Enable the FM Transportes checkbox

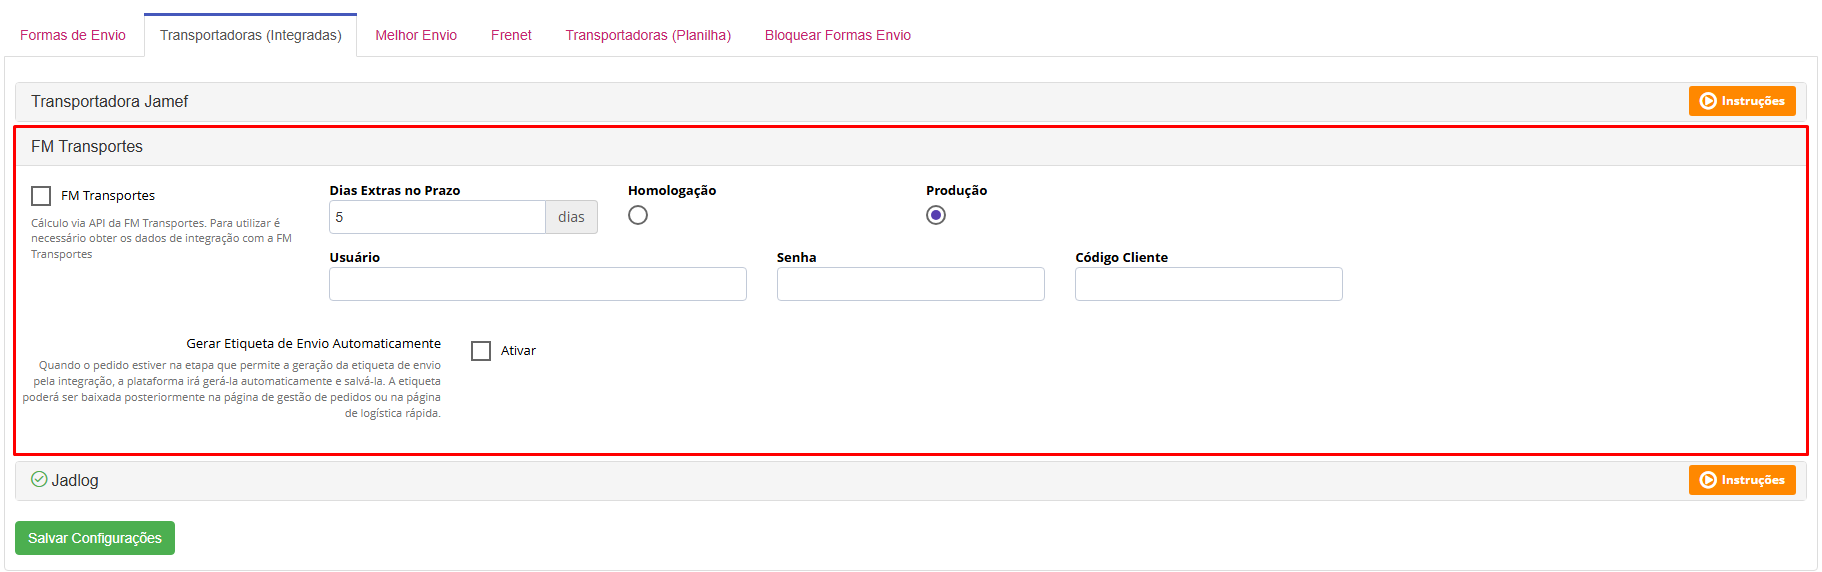pos(41,196)
